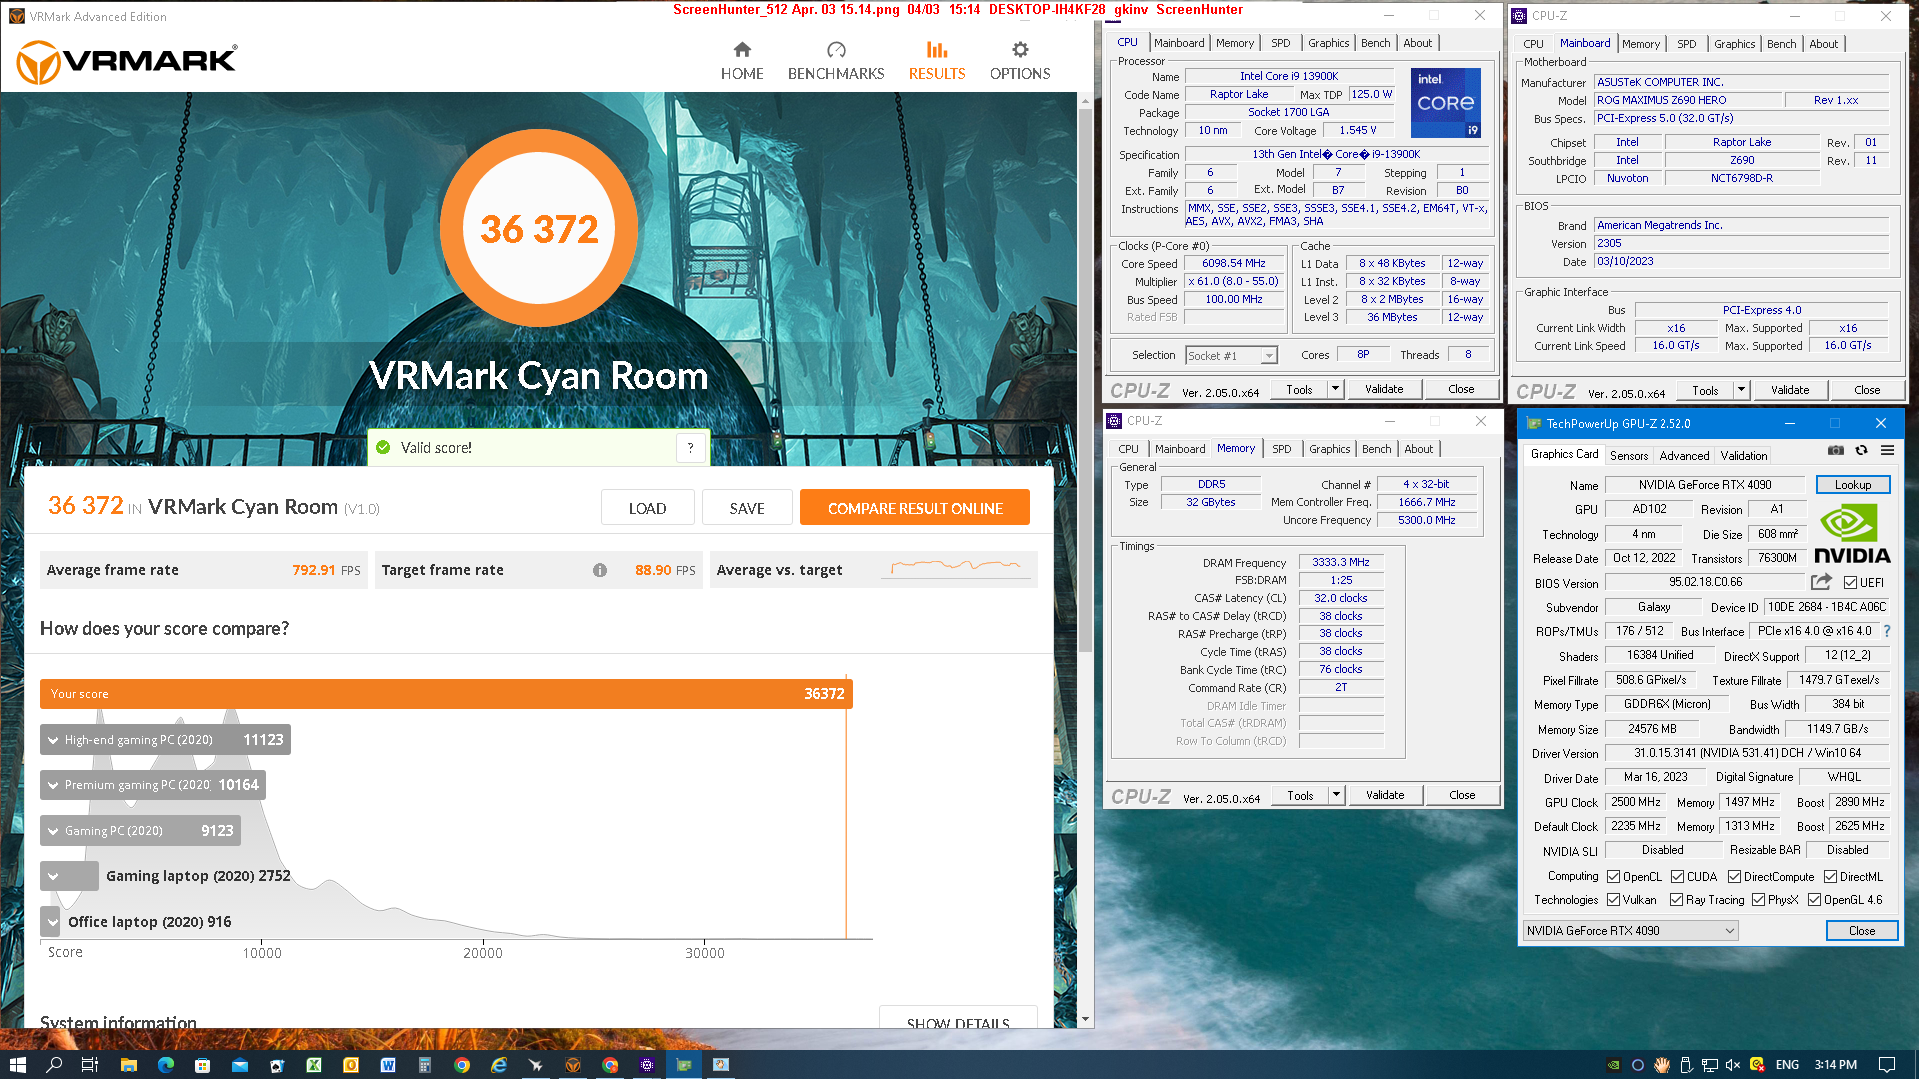Switch to CPU-Z taskbar icon
This screenshot has height=1079, width=1919.
click(x=647, y=1065)
